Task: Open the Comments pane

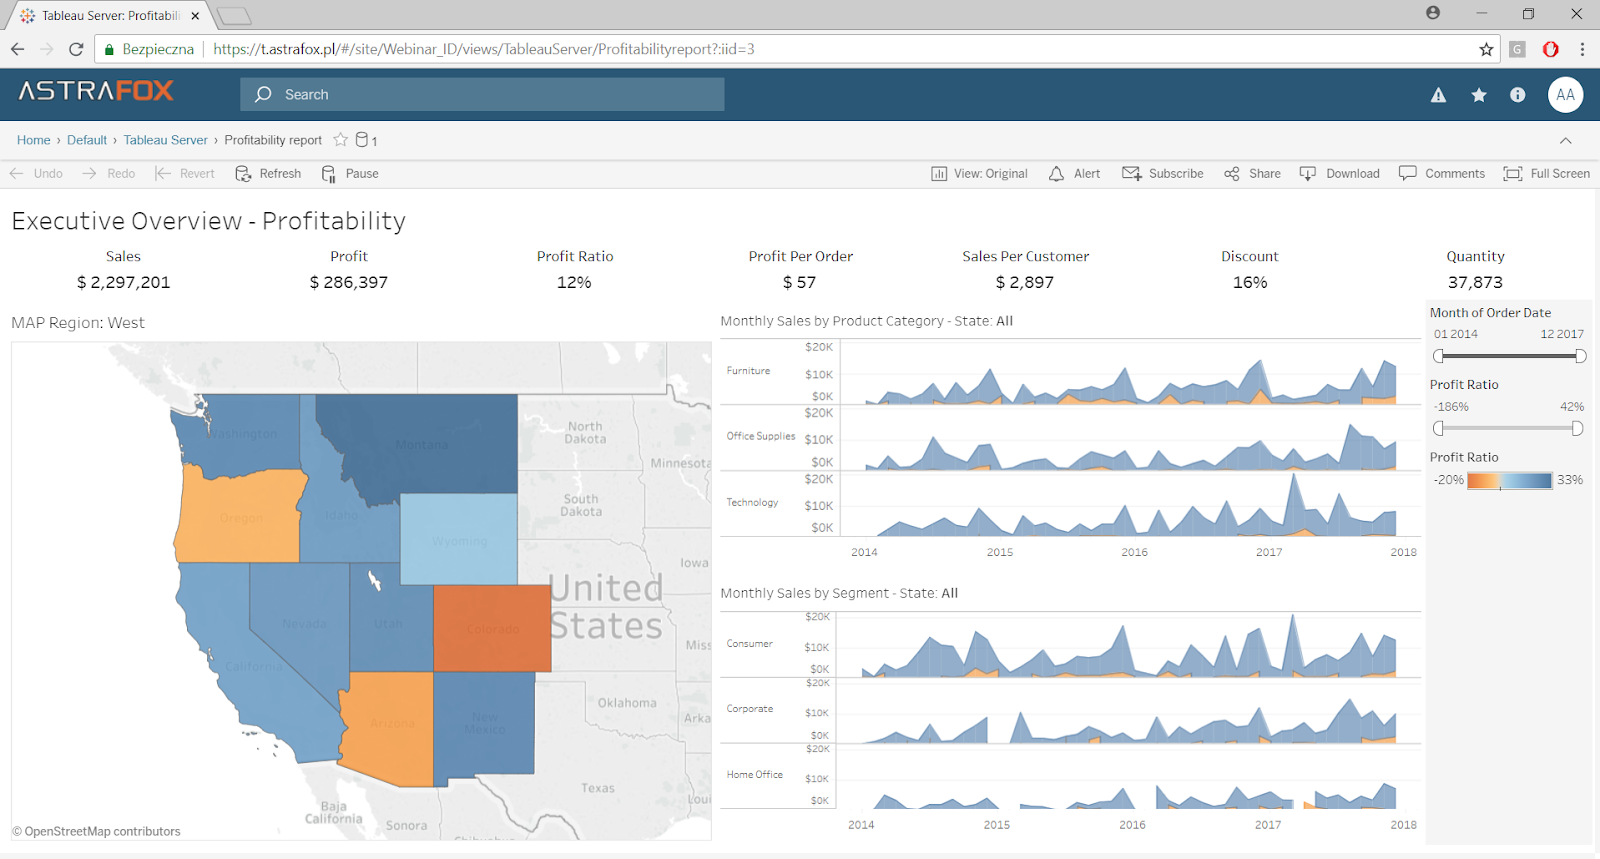Action: coord(1441,174)
